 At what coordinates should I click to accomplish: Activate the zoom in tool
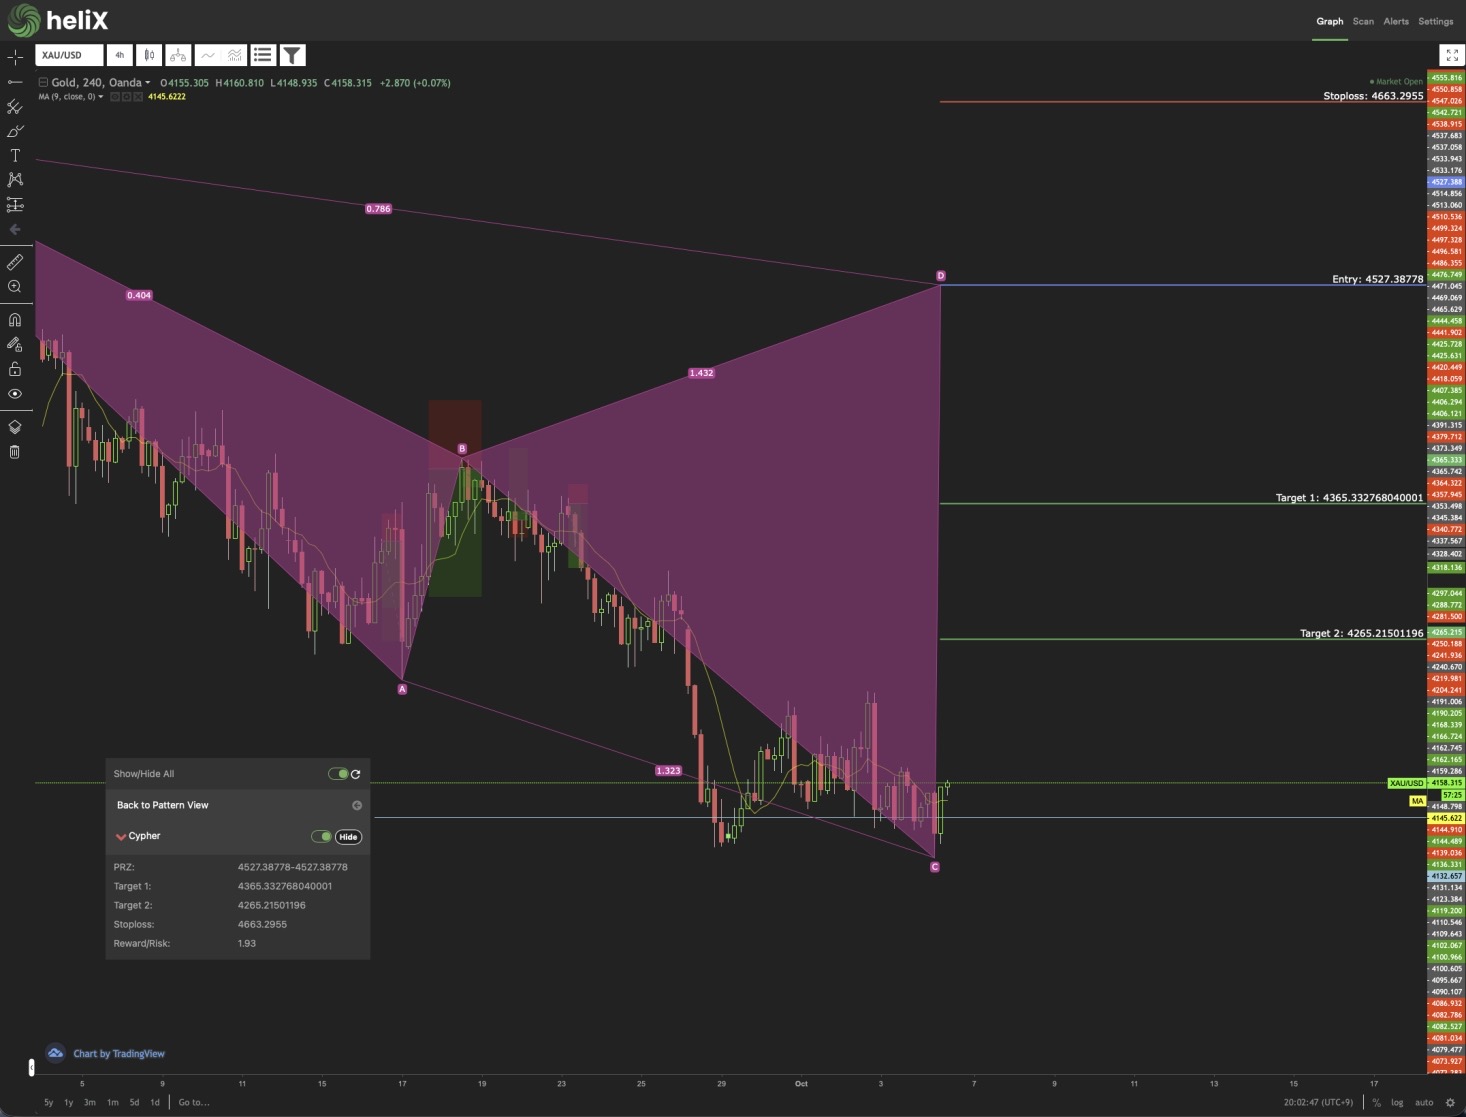coord(15,287)
